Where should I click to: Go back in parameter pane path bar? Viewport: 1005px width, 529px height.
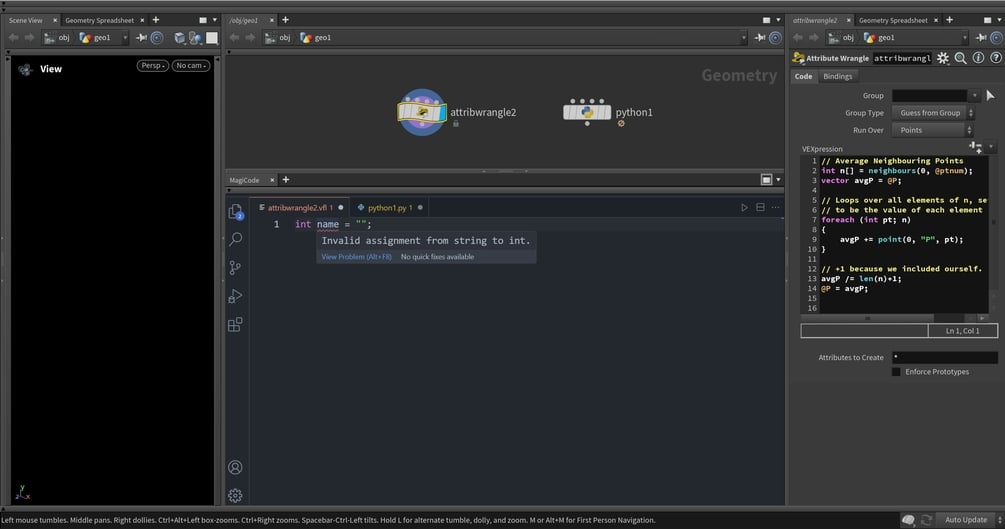[798, 38]
